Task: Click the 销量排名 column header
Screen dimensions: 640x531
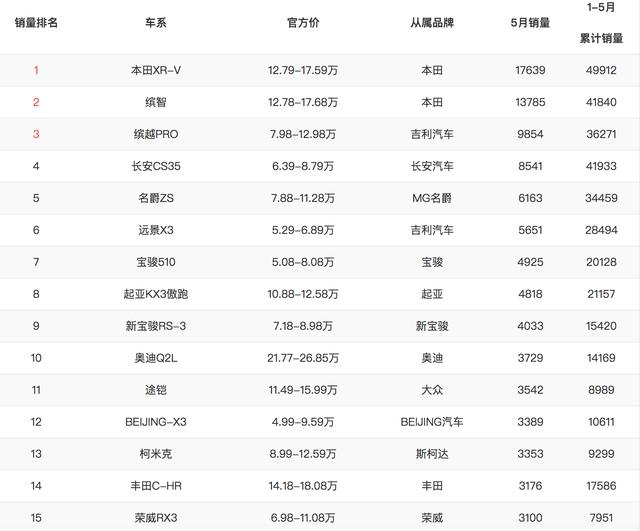Action: (x=36, y=23)
